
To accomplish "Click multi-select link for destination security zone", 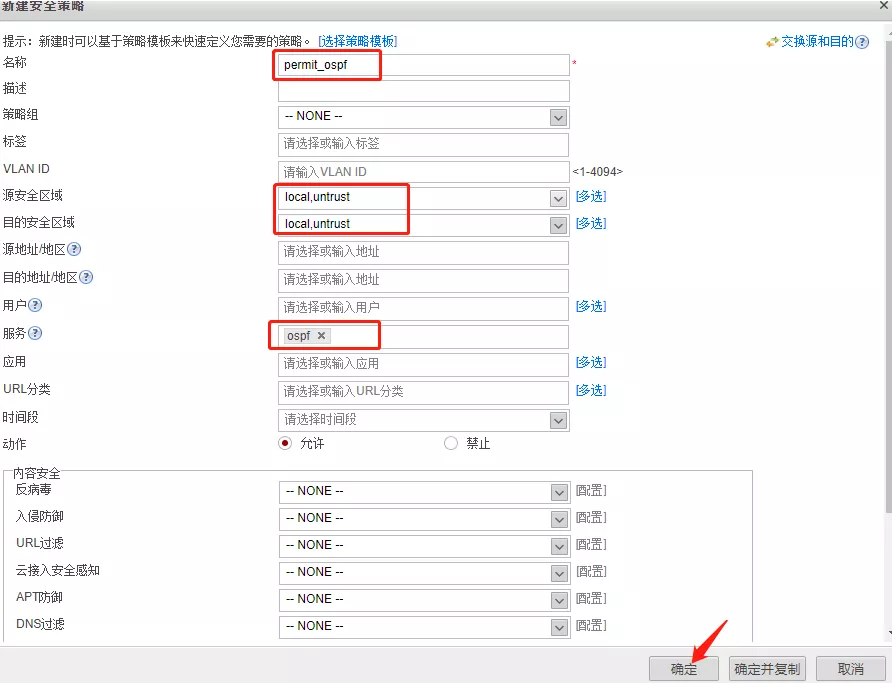I will 590,224.
